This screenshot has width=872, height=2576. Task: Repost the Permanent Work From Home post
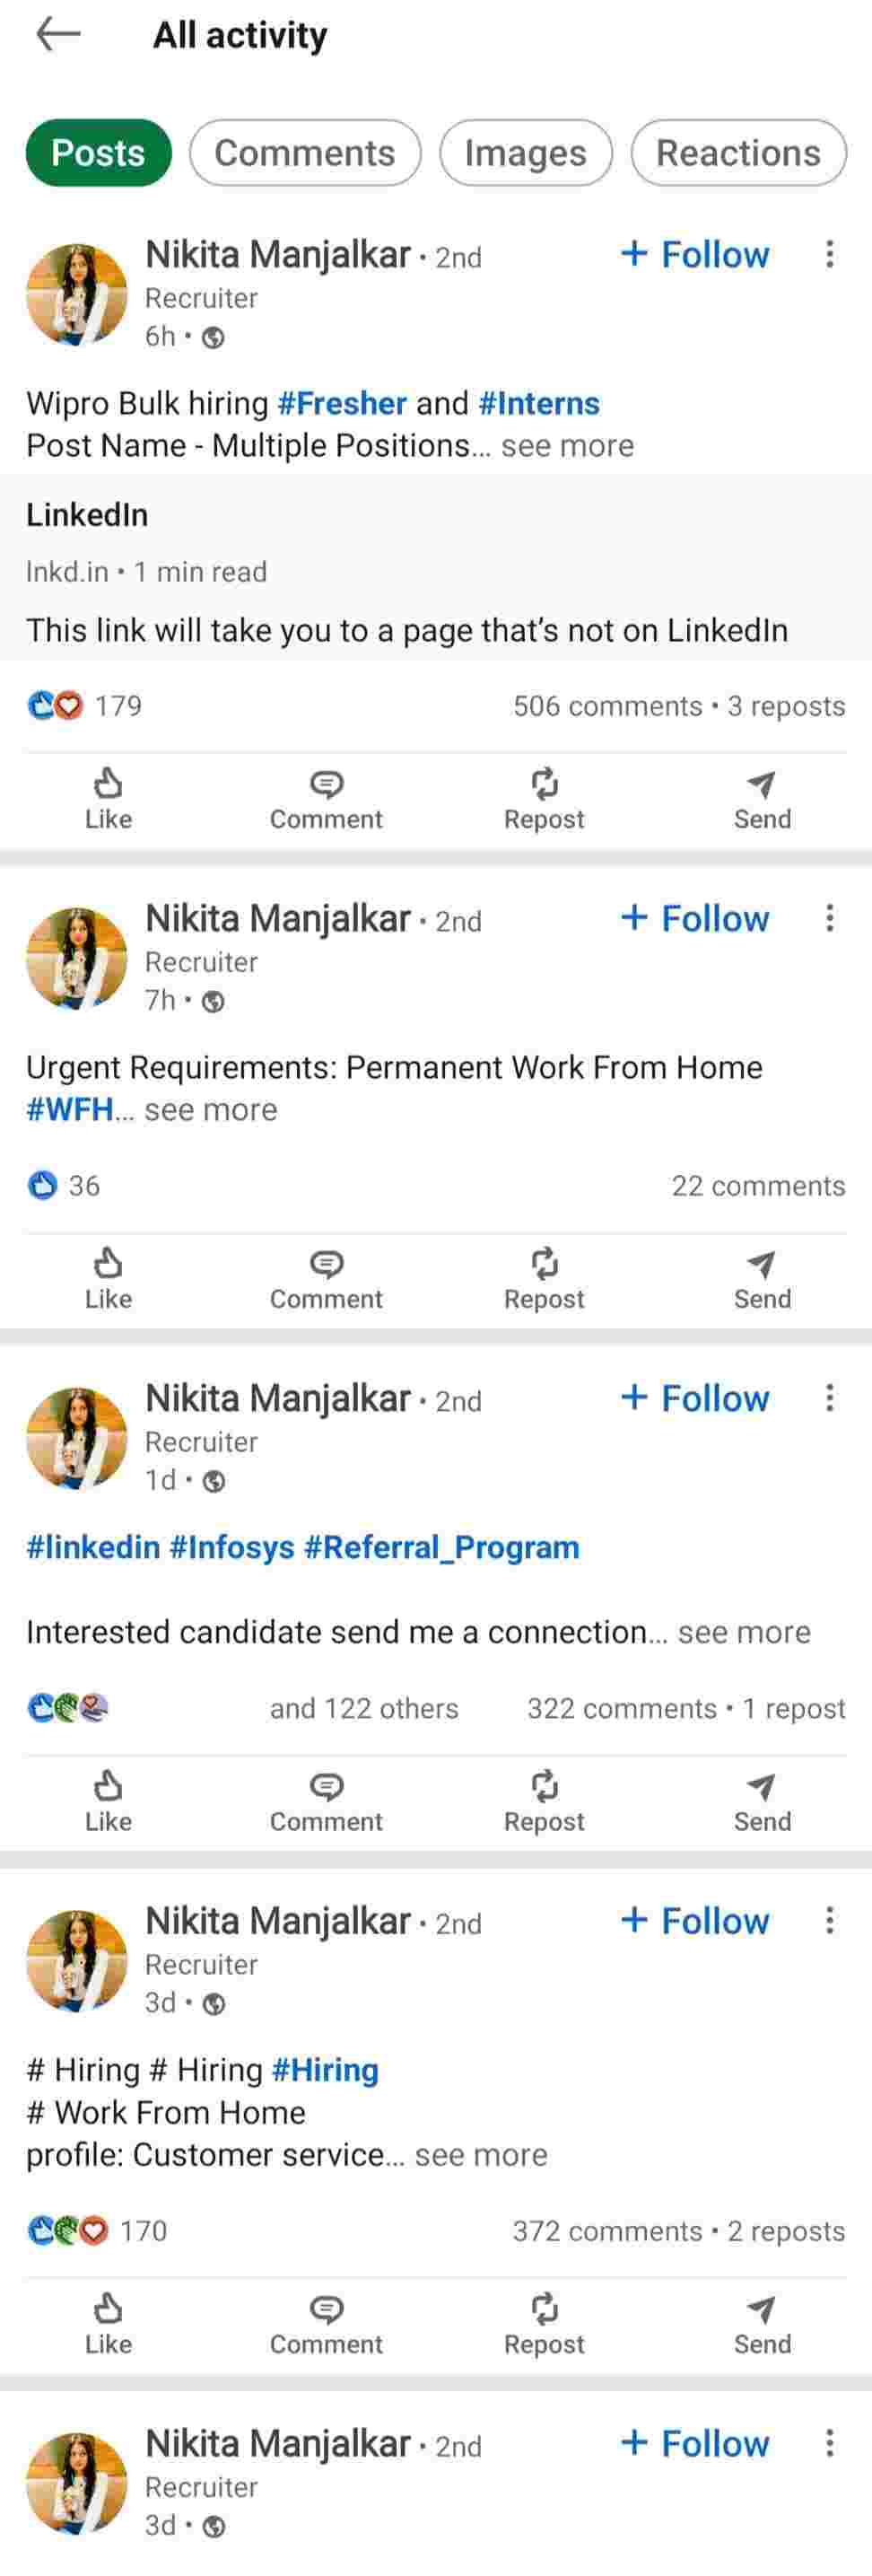544,1278
